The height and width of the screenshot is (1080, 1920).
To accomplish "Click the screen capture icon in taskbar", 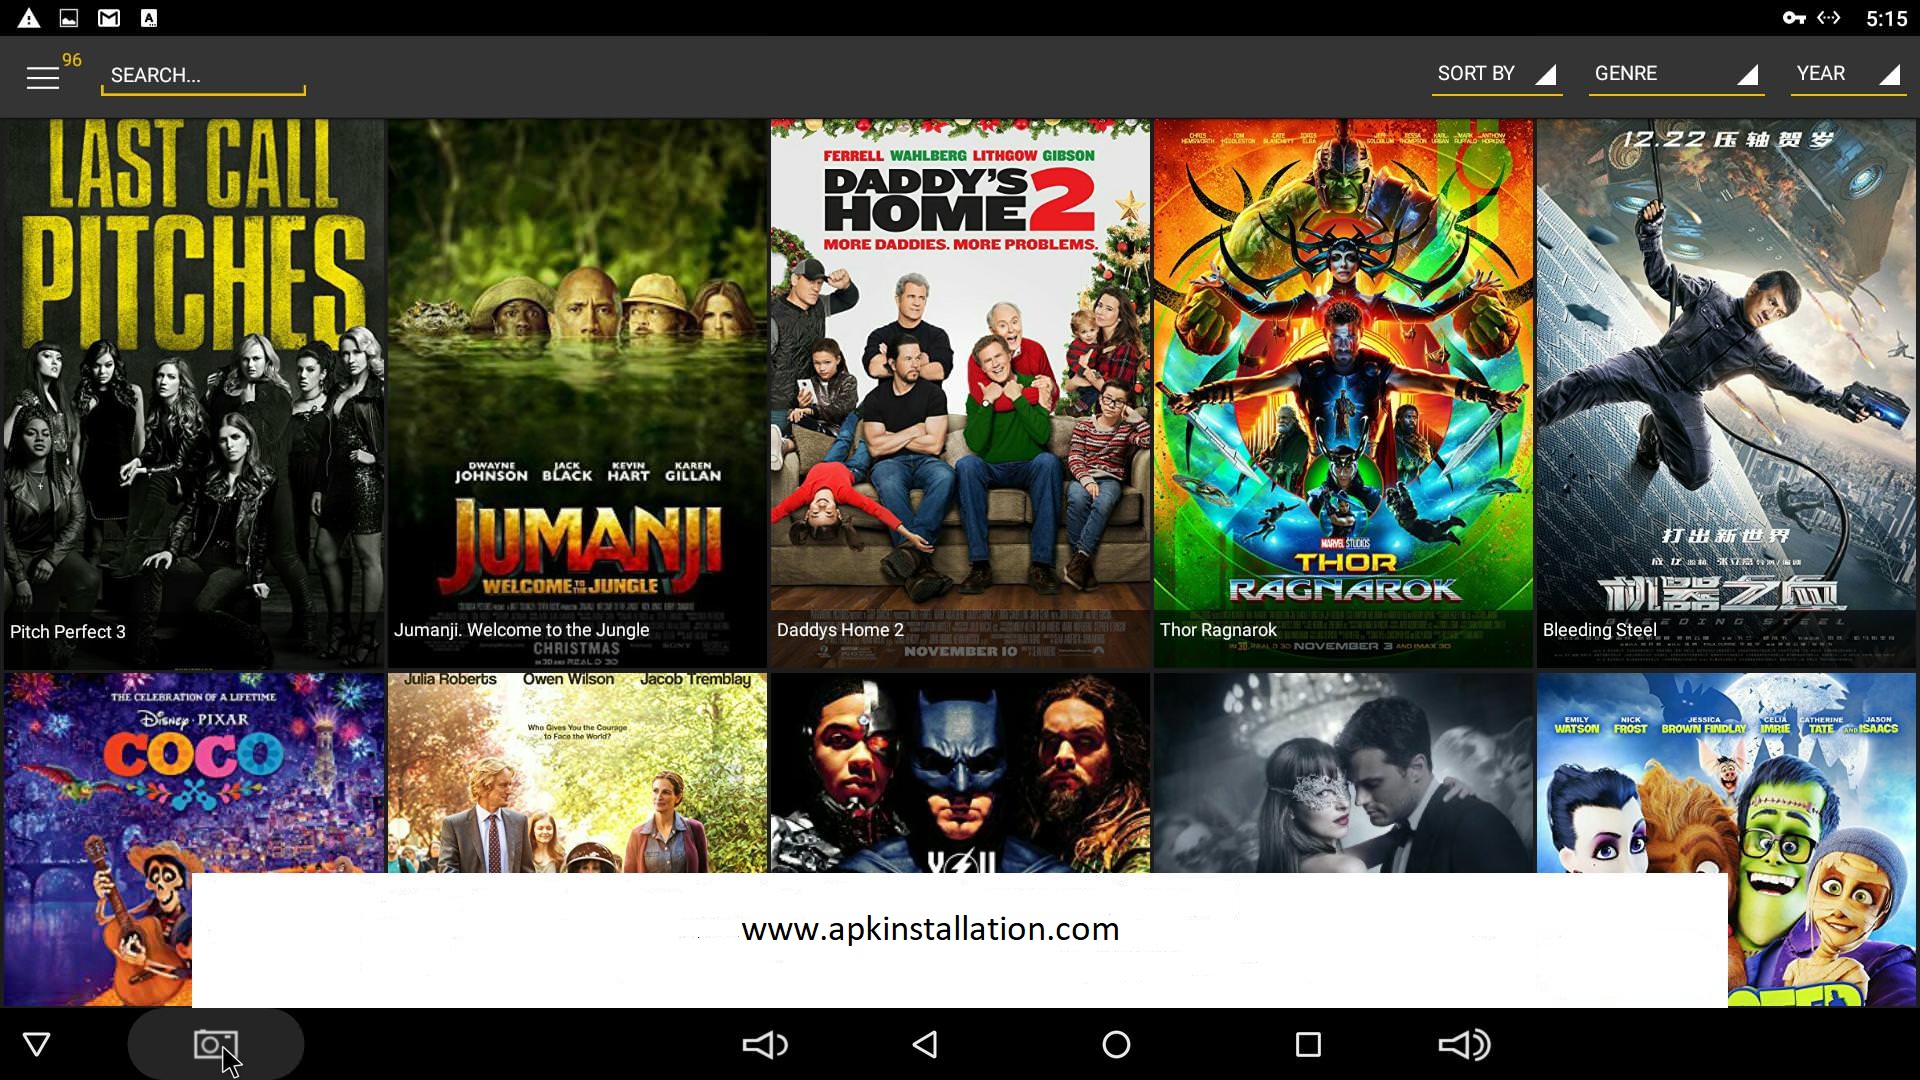I will 214,1043.
